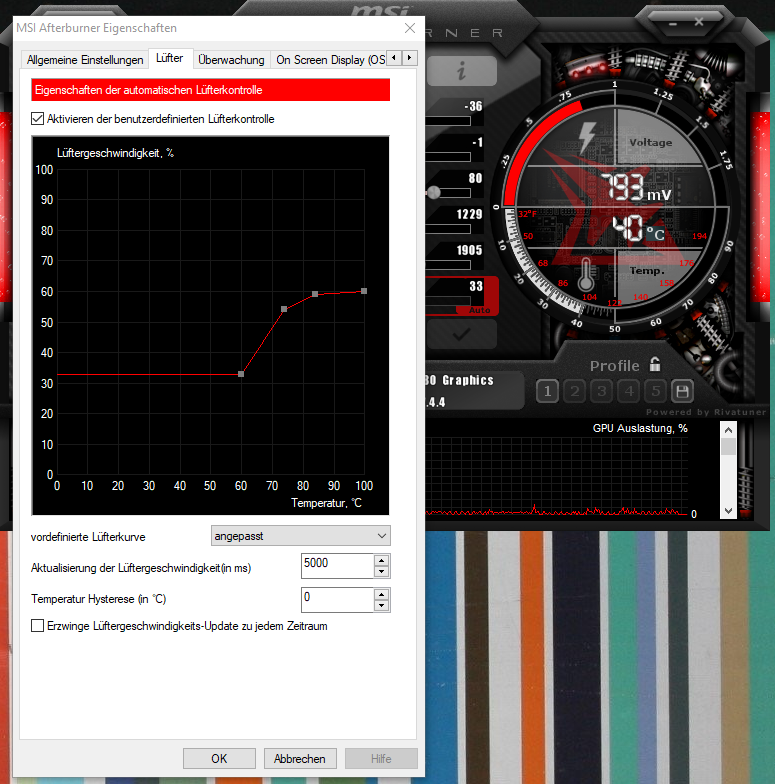Select fan curve point at 60°C
This screenshot has height=784, width=775.
[241, 374]
